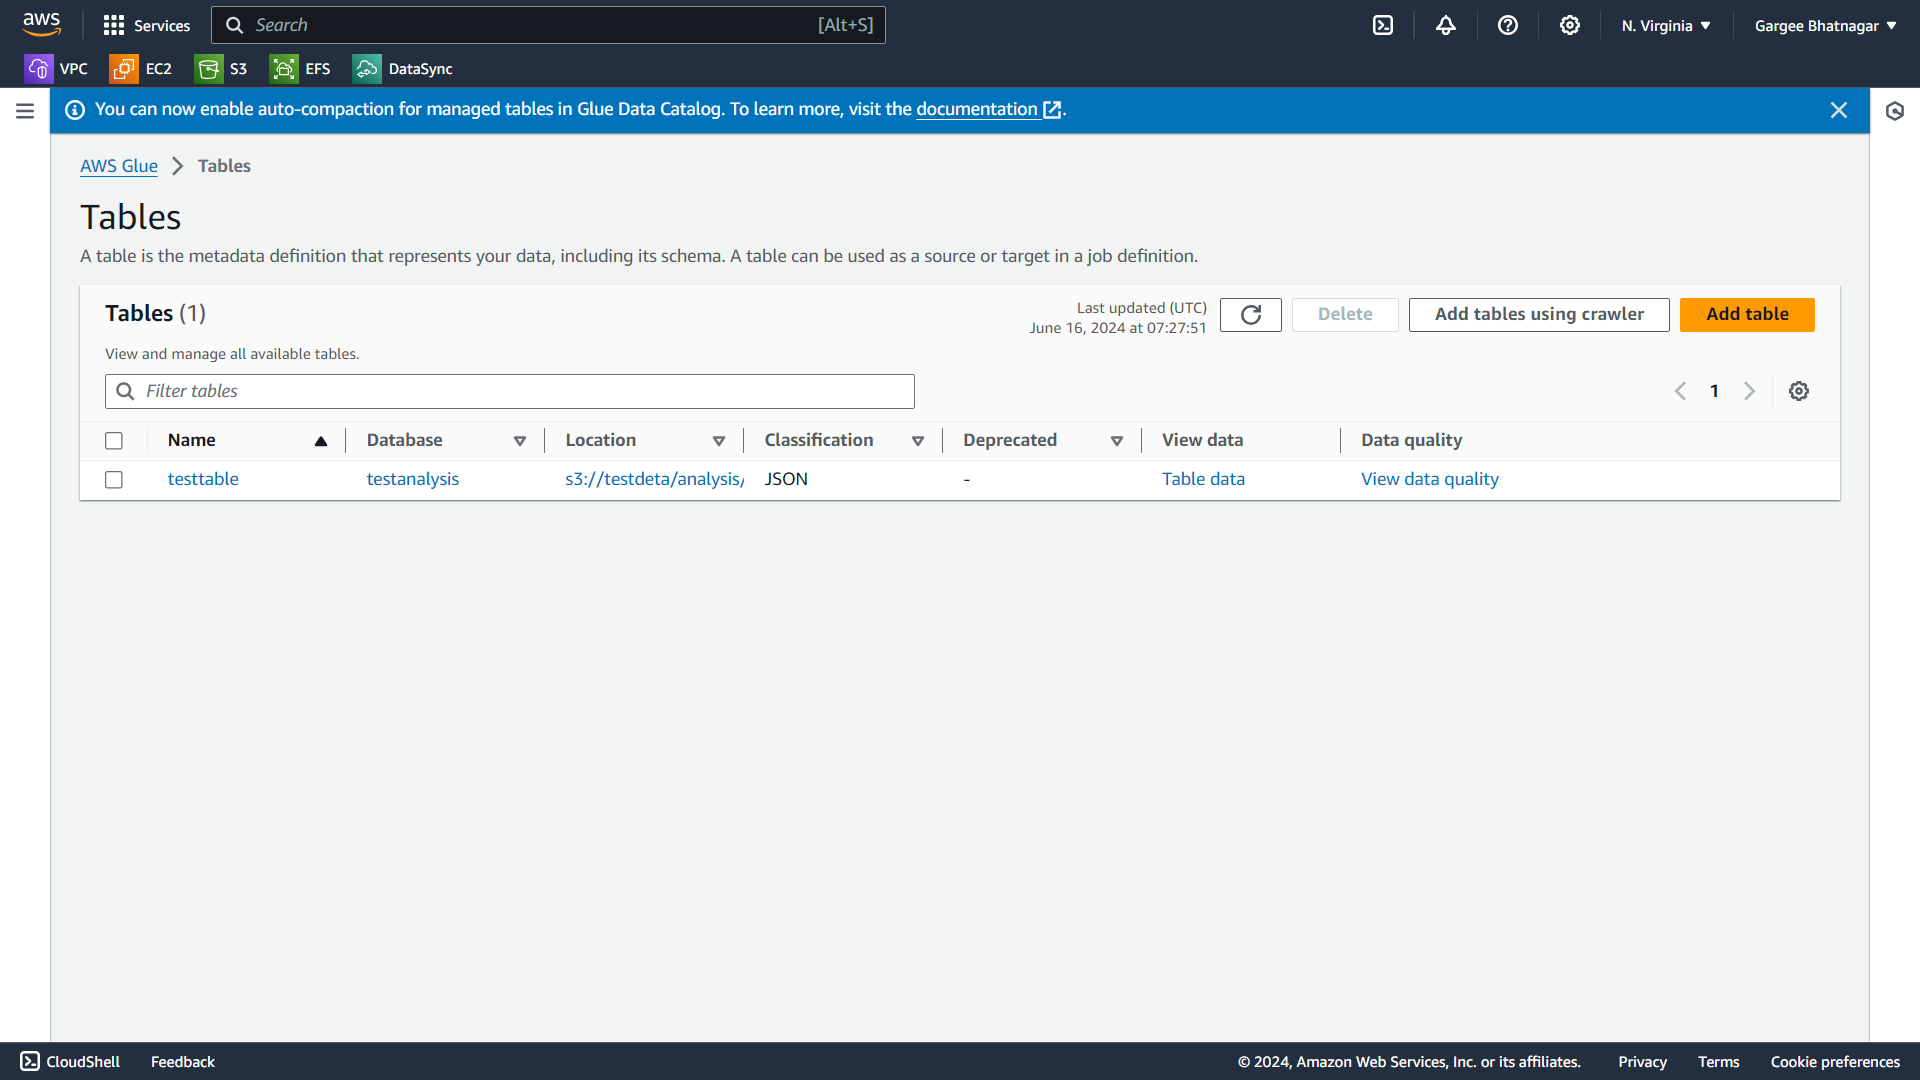This screenshot has height=1080, width=1920.
Task: Go to AWS Glue breadcrumb
Action: [118, 166]
